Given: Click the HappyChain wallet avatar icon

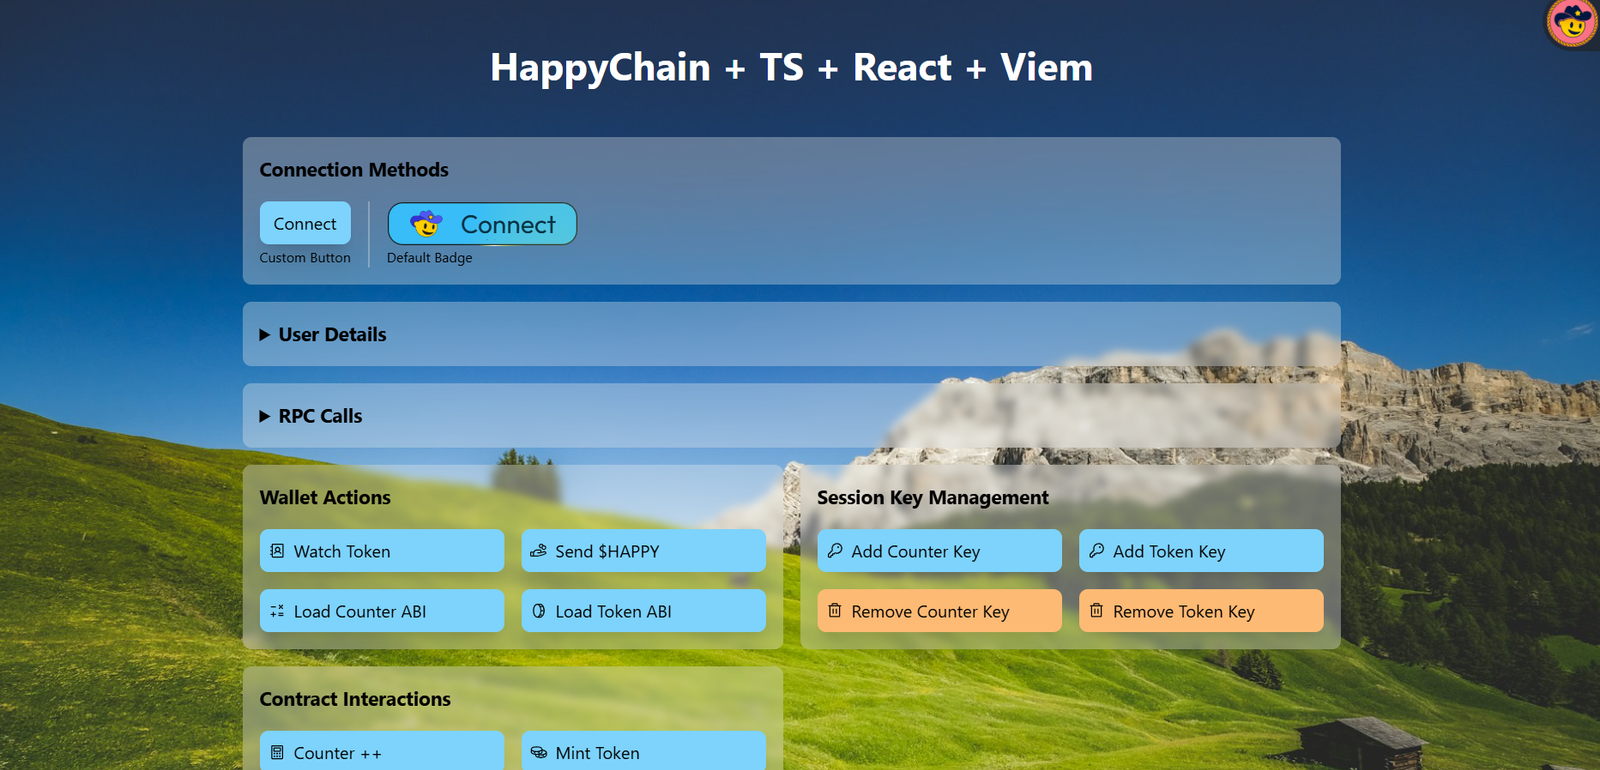Looking at the screenshot, I should (1572, 22).
